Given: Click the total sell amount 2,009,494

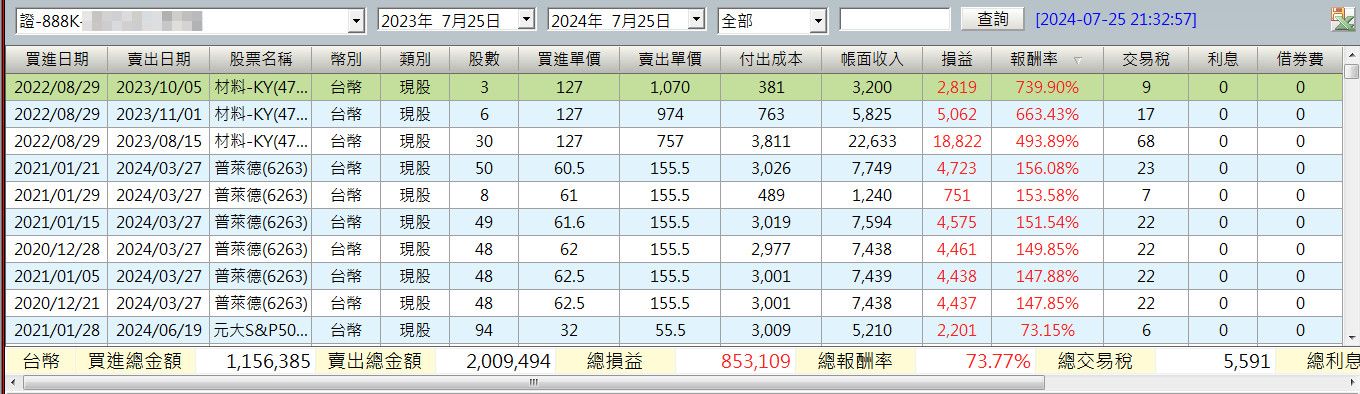Looking at the screenshot, I should [x=508, y=361].
